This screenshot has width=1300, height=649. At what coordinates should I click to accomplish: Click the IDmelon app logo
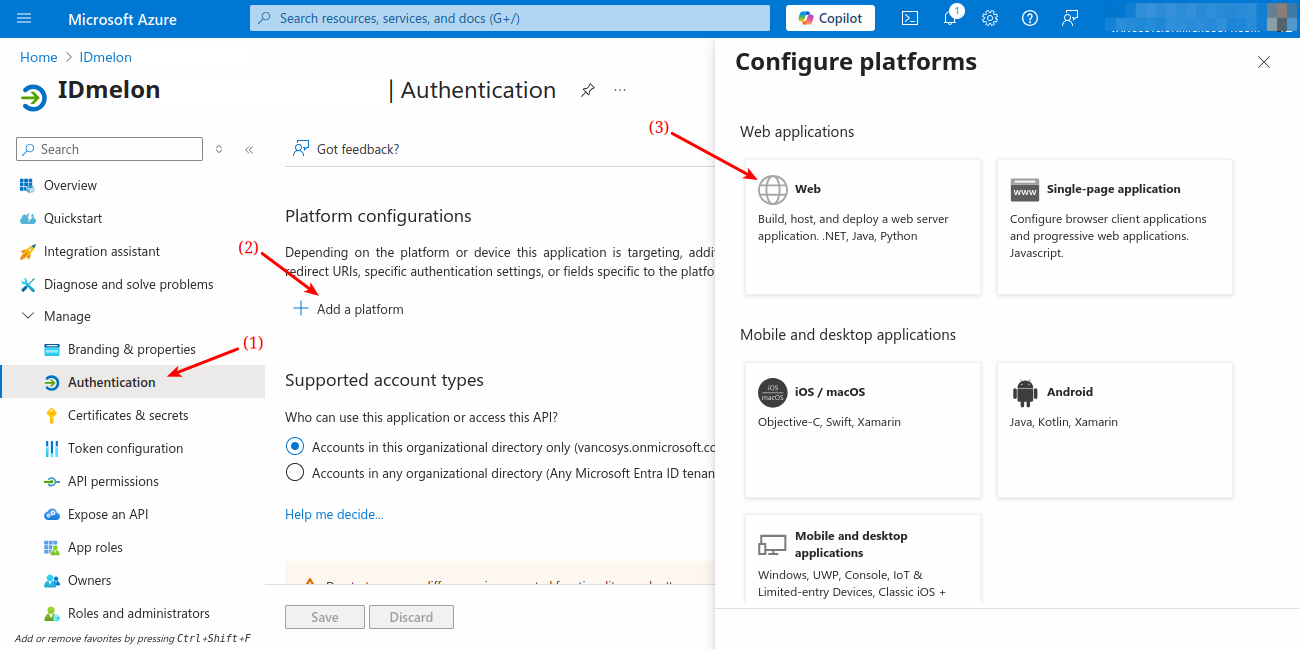coord(33,97)
